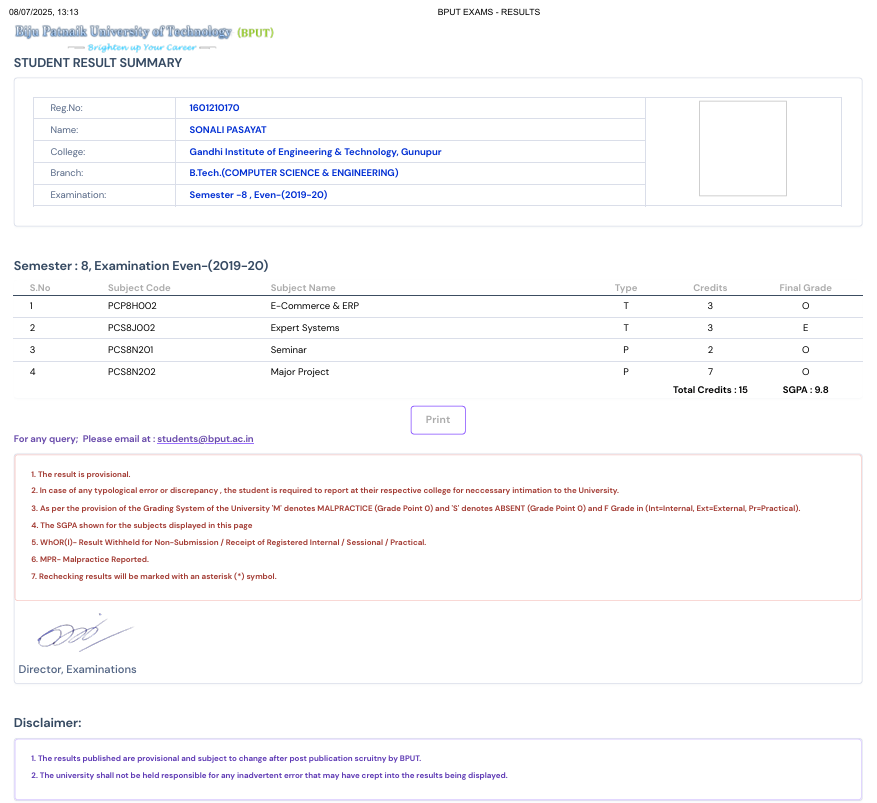Click the Disclaimer heading
The width and height of the screenshot is (877, 803).
[48, 723]
